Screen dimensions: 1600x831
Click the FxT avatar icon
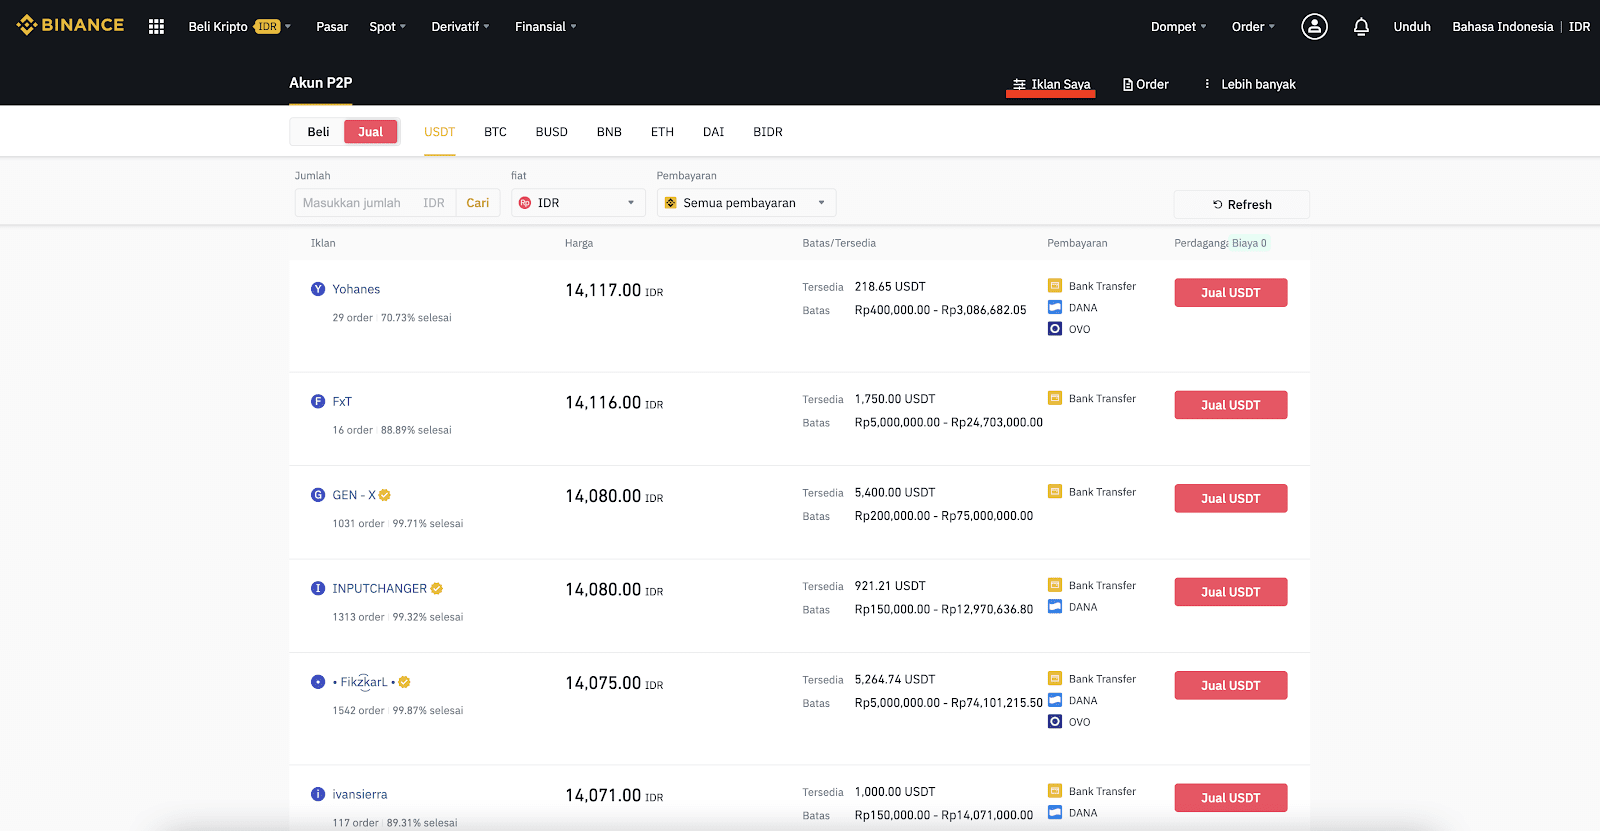click(x=318, y=401)
